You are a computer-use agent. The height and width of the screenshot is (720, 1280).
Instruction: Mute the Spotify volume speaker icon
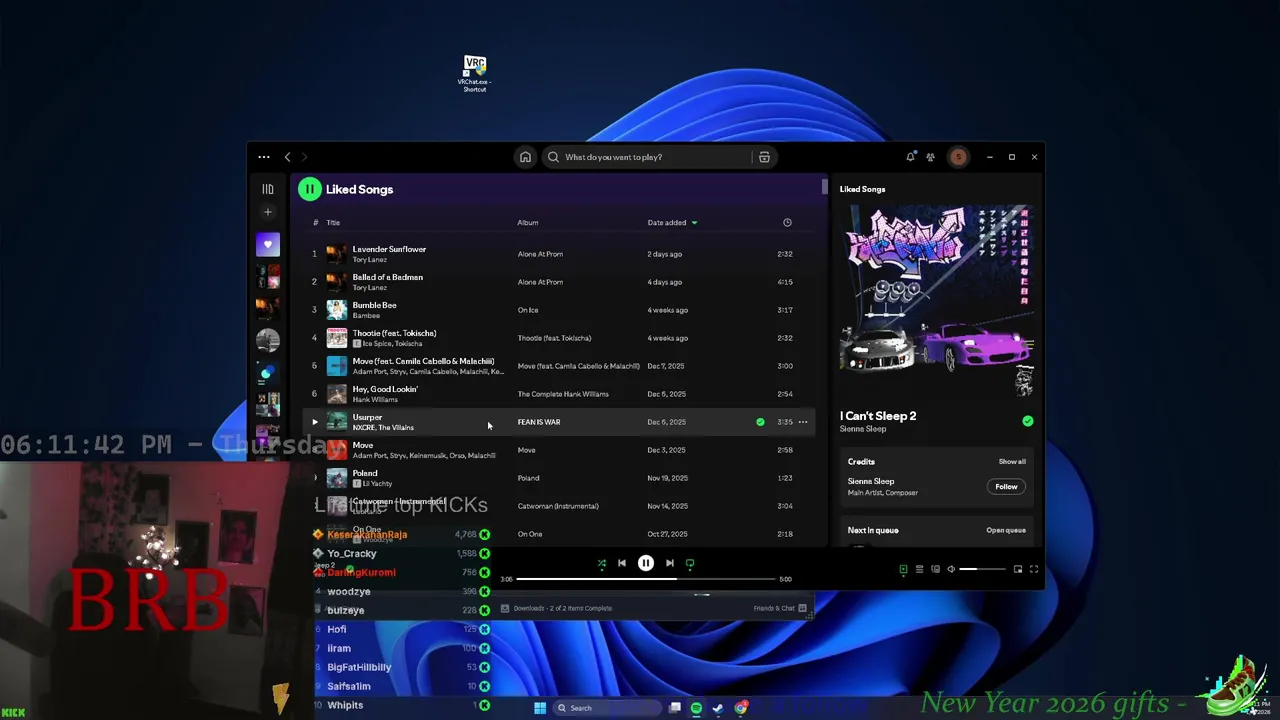[951, 569]
